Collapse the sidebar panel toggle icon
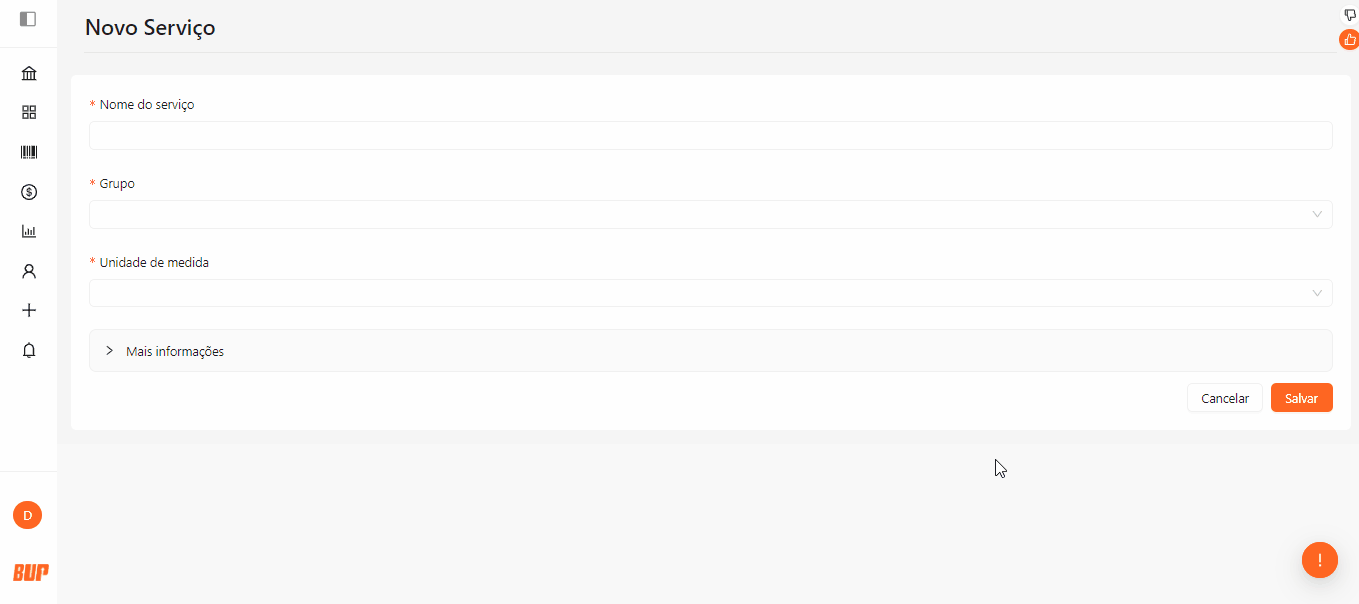This screenshot has height=604, width=1359. (x=28, y=19)
